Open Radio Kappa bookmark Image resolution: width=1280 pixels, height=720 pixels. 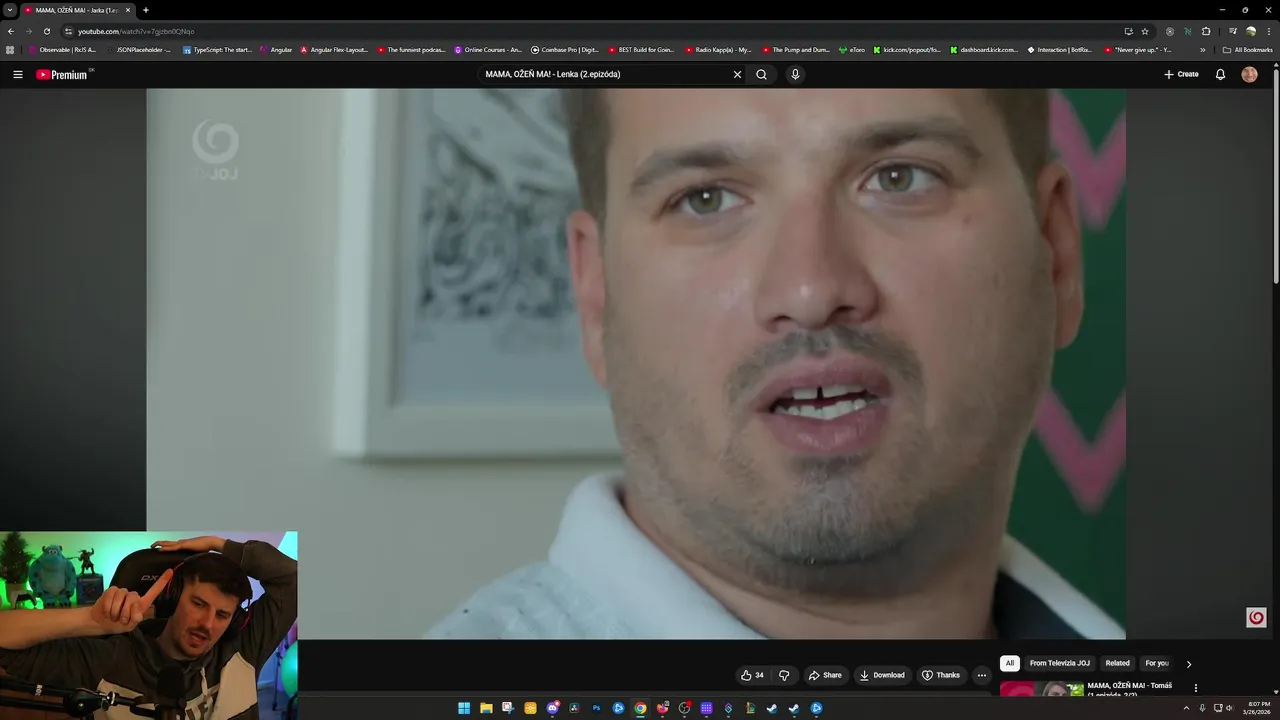[x=719, y=49]
